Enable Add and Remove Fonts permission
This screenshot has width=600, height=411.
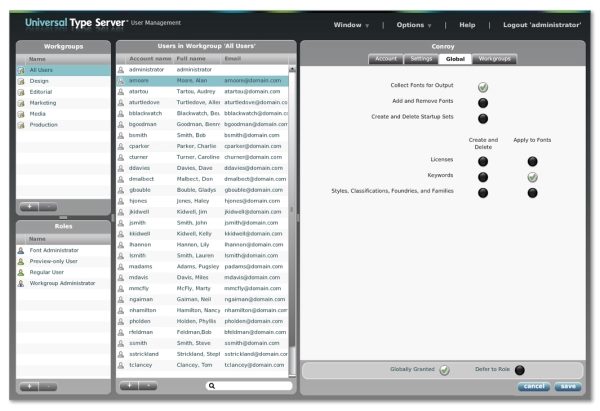pos(483,103)
